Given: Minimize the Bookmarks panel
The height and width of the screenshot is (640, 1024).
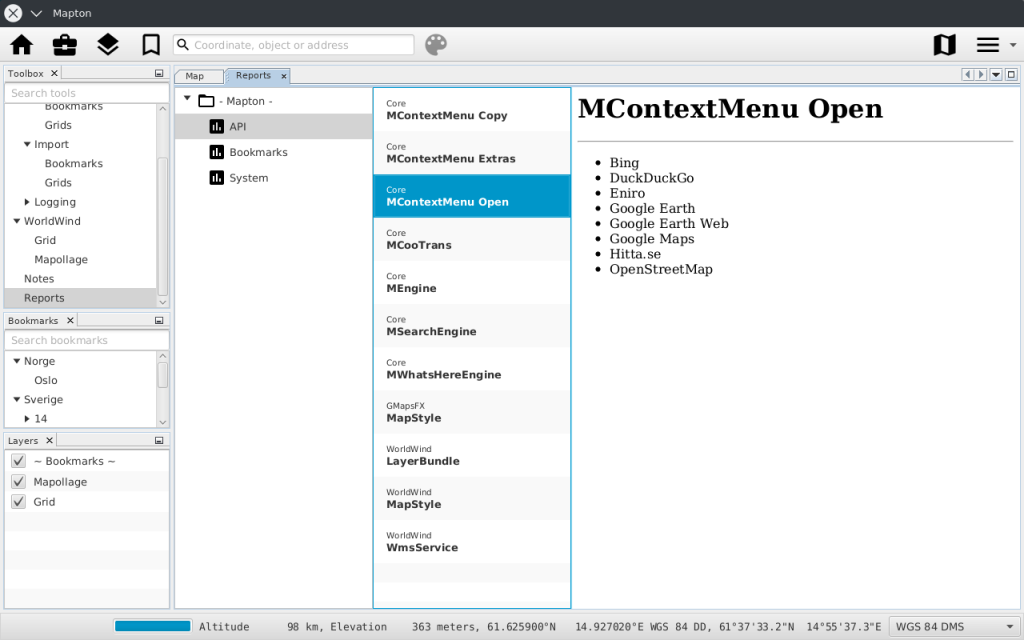Looking at the screenshot, I should point(159,321).
